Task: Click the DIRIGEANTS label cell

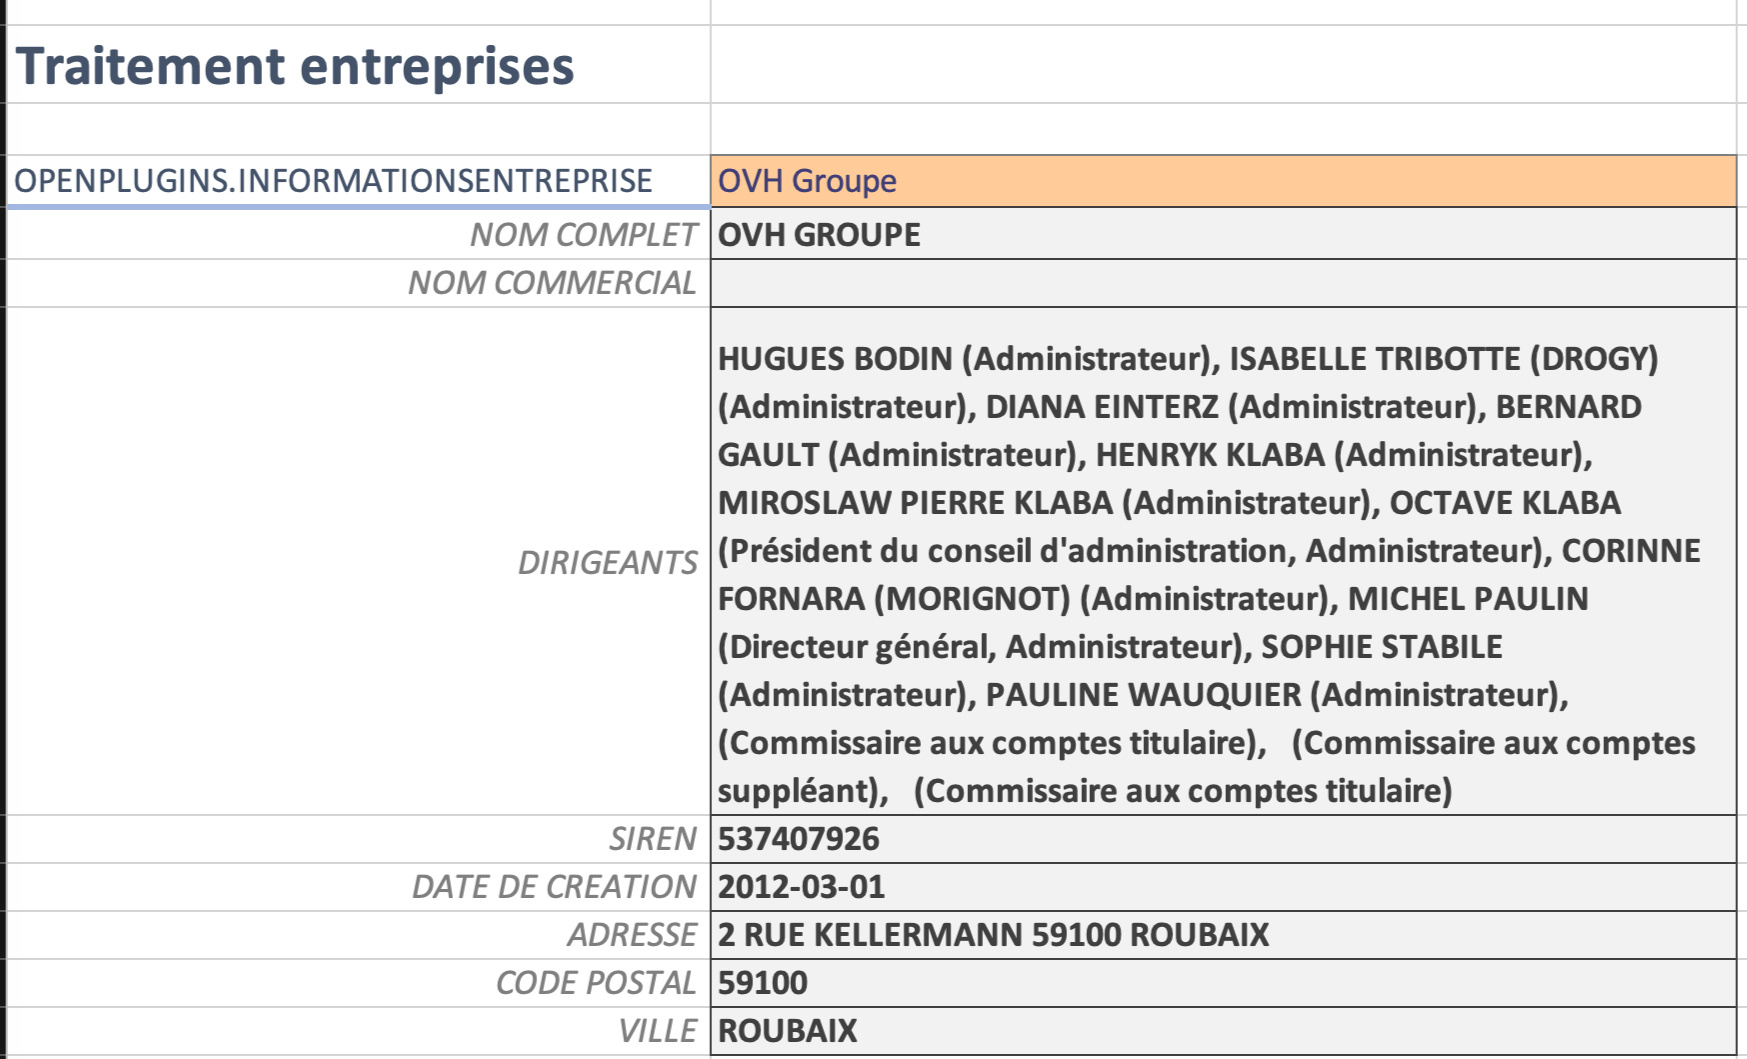Action: coord(358,562)
